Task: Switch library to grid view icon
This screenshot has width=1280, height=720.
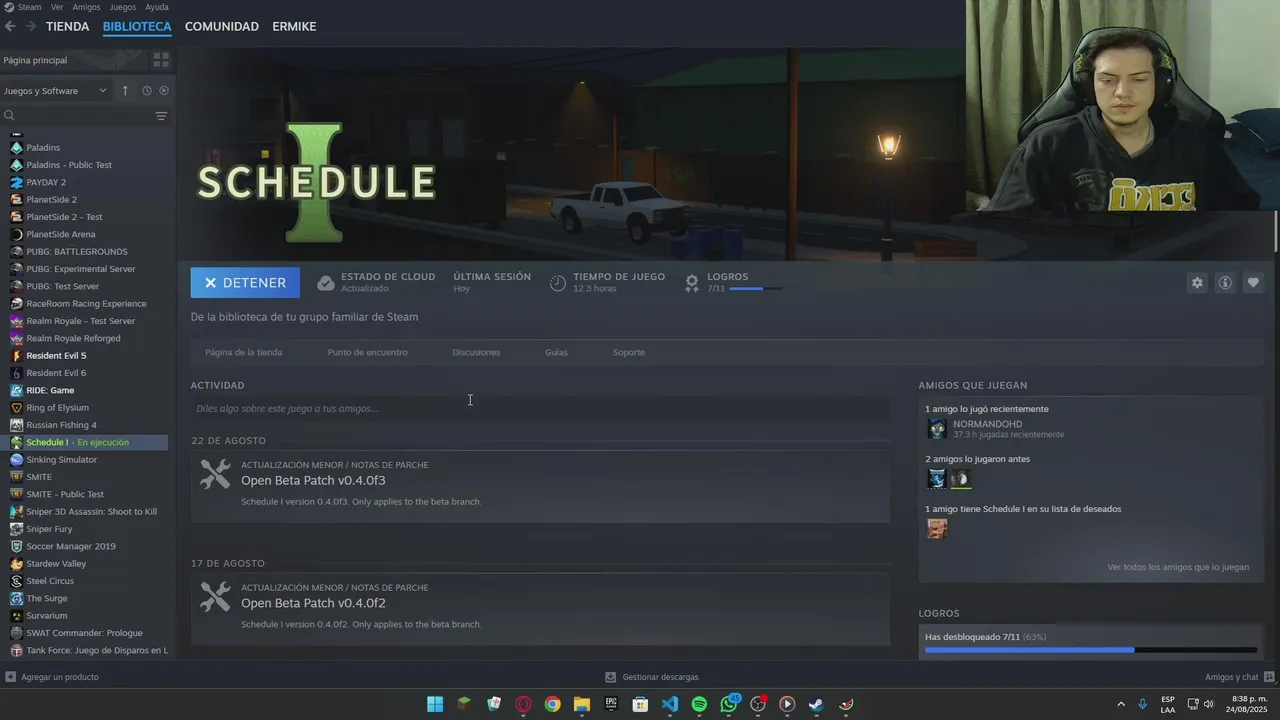Action: 161,60
